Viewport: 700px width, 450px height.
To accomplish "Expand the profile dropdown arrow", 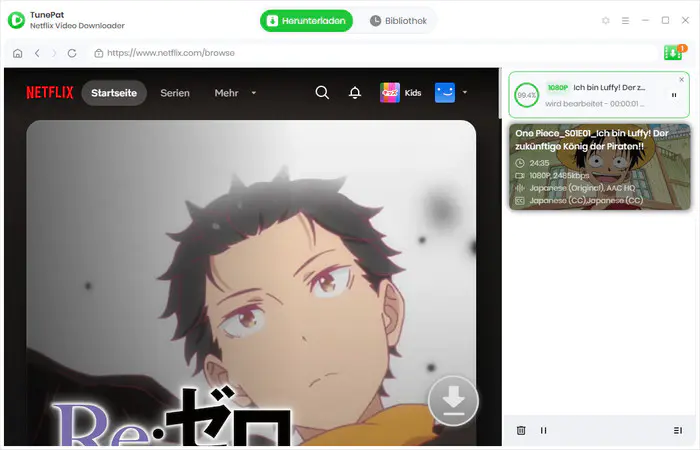I will pos(465,92).
